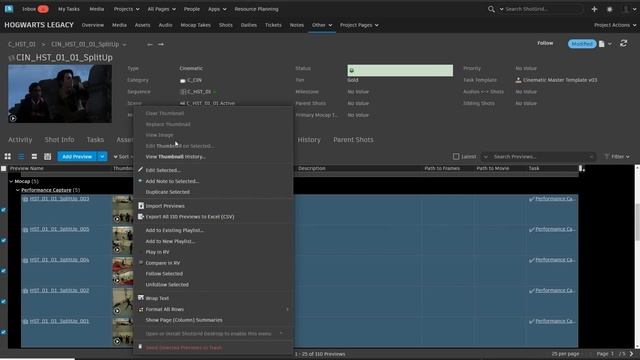
Task: Switch to card view mode
Action: [34, 157]
